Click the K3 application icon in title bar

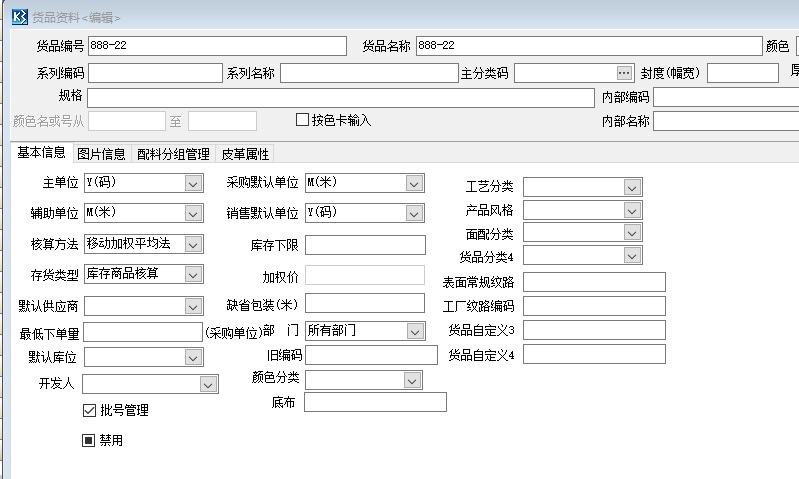[19, 17]
